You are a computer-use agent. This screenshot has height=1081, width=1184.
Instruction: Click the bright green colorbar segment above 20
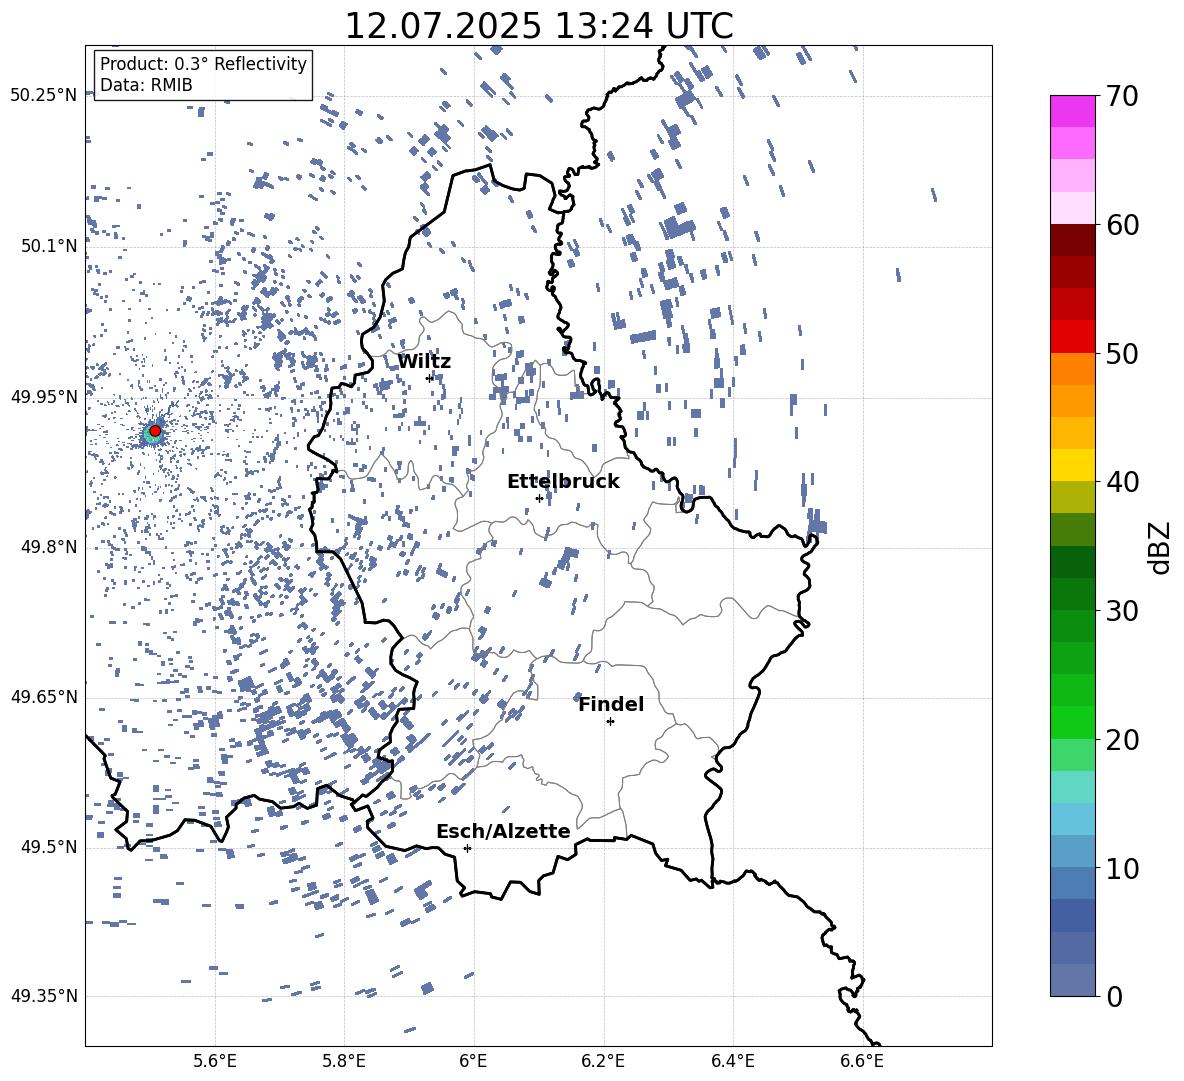click(1072, 722)
